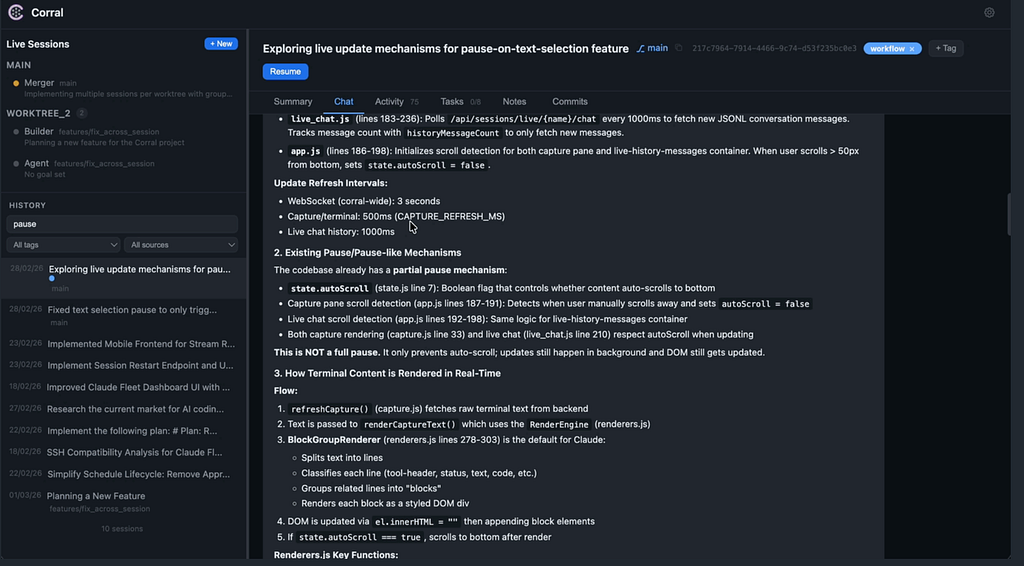Click the WORKTREE_2 count badge

coord(82,113)
